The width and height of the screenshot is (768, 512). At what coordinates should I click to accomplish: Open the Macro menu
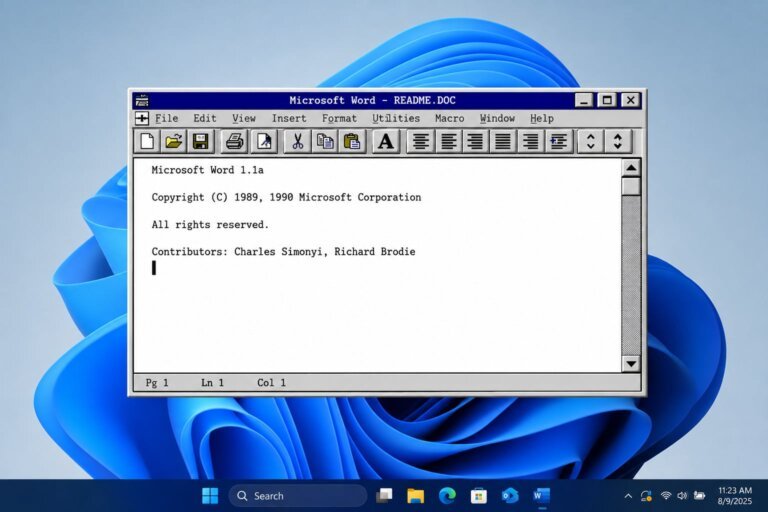pyautogui.click(x=450, y=118)
